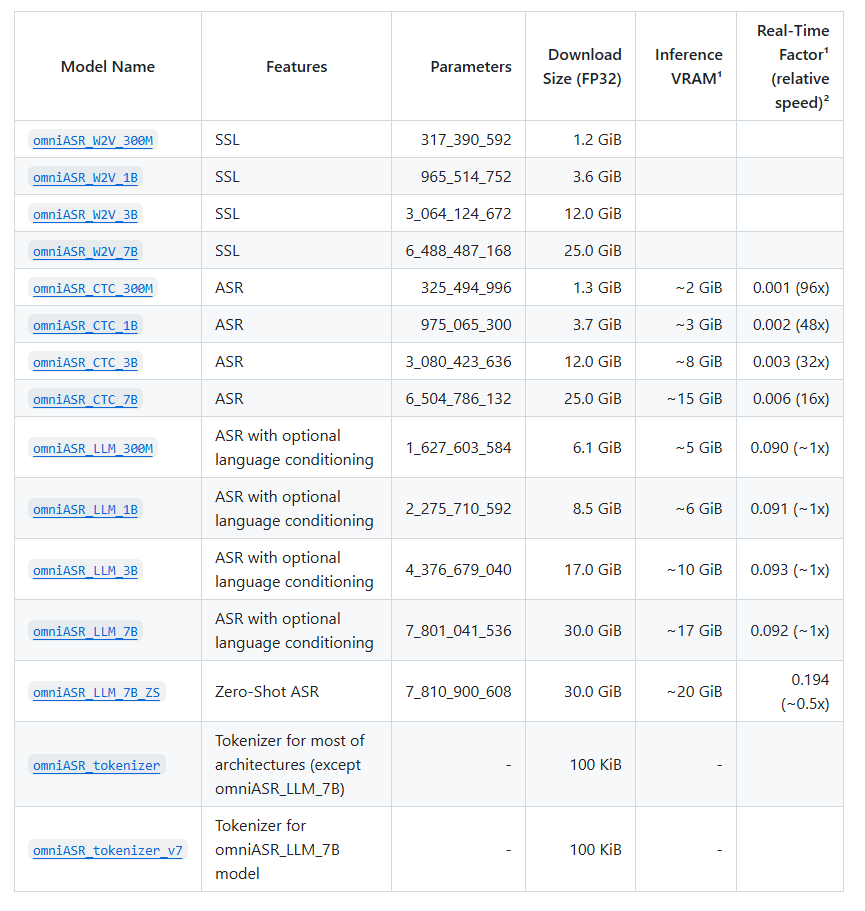Open the omniASR_tokenizer_v7 link

coord(107,851)
